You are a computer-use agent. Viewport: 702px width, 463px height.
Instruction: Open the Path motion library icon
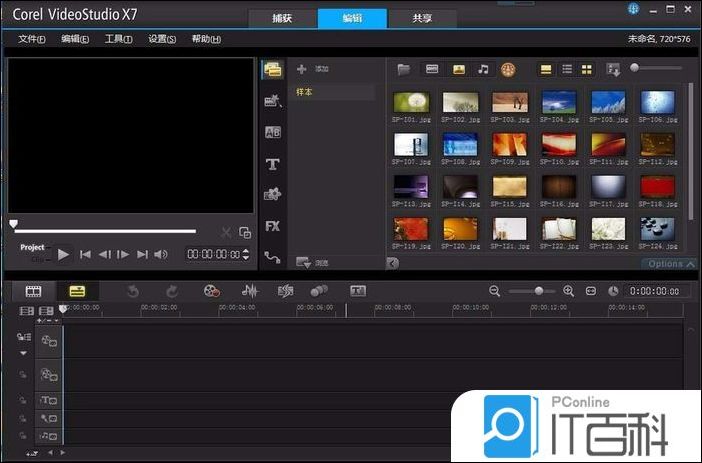tap(272, 257)
